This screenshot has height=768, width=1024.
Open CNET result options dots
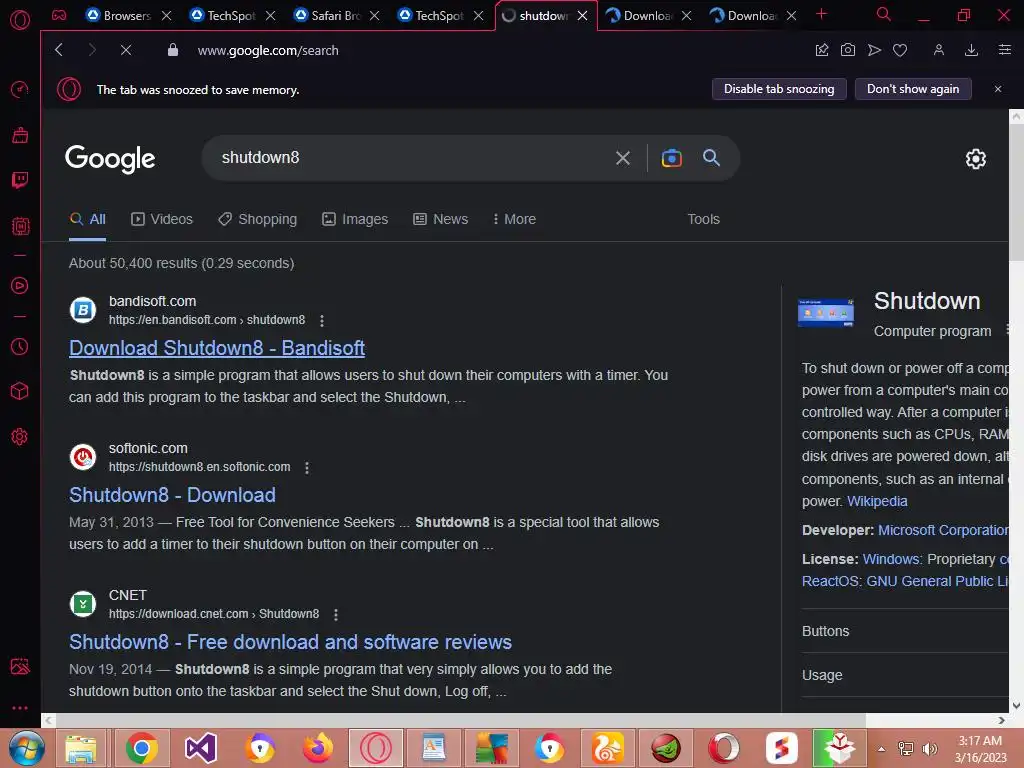(336, 615)
